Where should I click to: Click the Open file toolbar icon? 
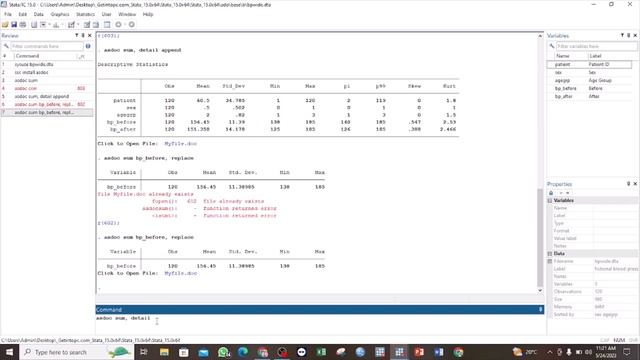5,25
